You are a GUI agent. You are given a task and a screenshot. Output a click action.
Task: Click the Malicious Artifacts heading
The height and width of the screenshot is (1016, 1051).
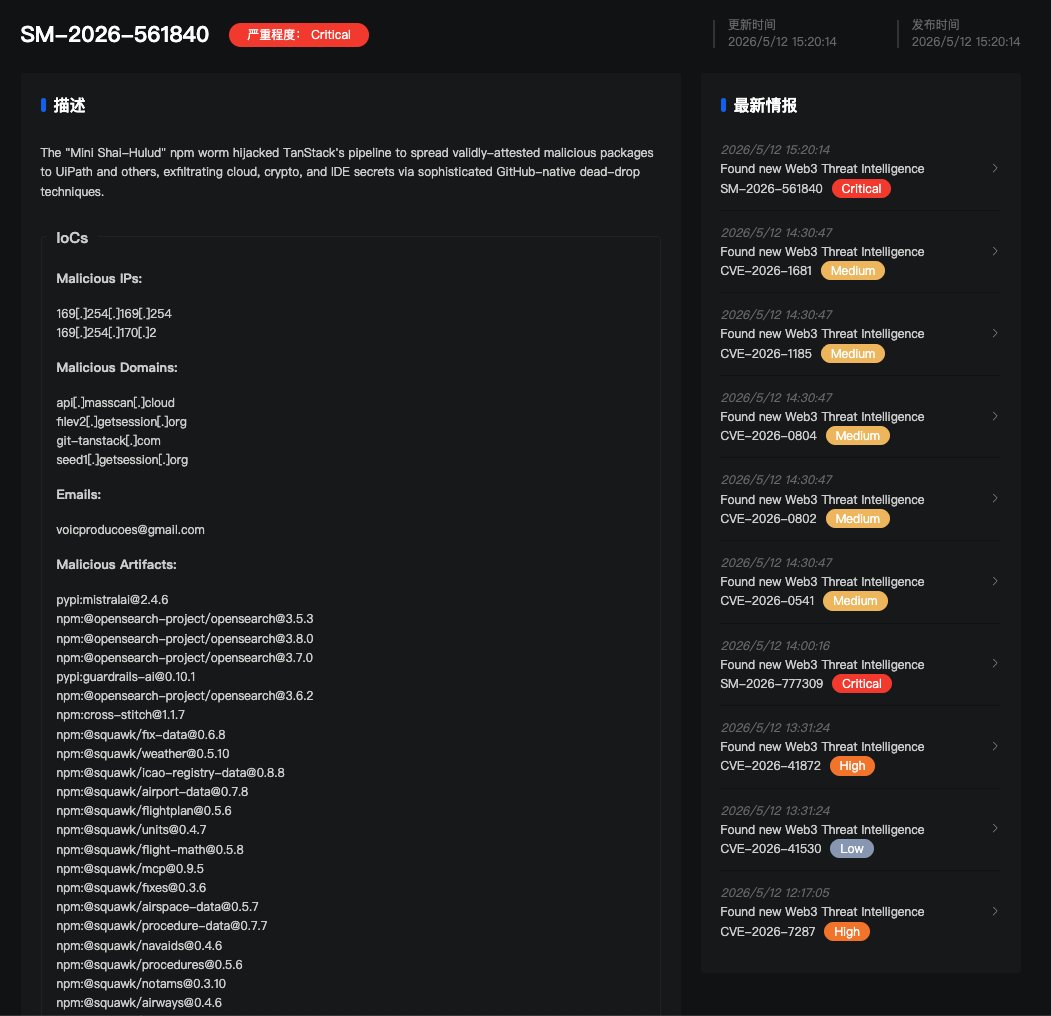click(117, 564)
